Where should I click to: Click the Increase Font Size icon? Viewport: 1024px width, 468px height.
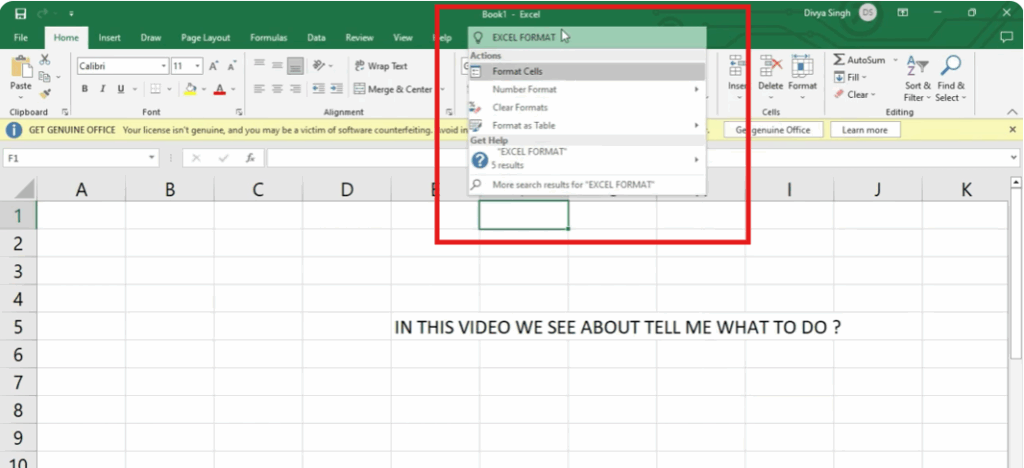pos(214,66)
